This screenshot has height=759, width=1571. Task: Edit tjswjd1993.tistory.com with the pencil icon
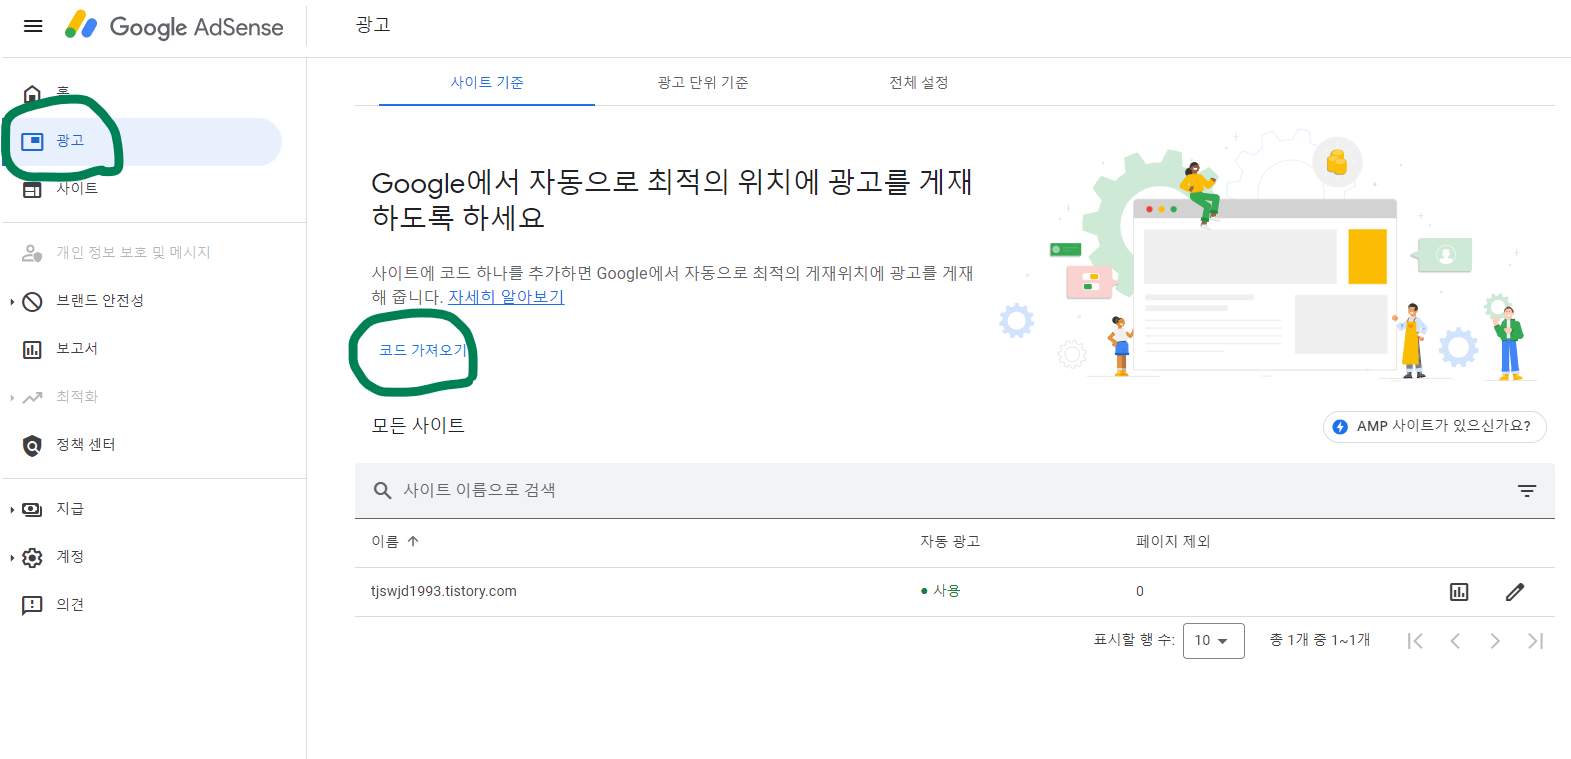click(x=1515, y=592)
